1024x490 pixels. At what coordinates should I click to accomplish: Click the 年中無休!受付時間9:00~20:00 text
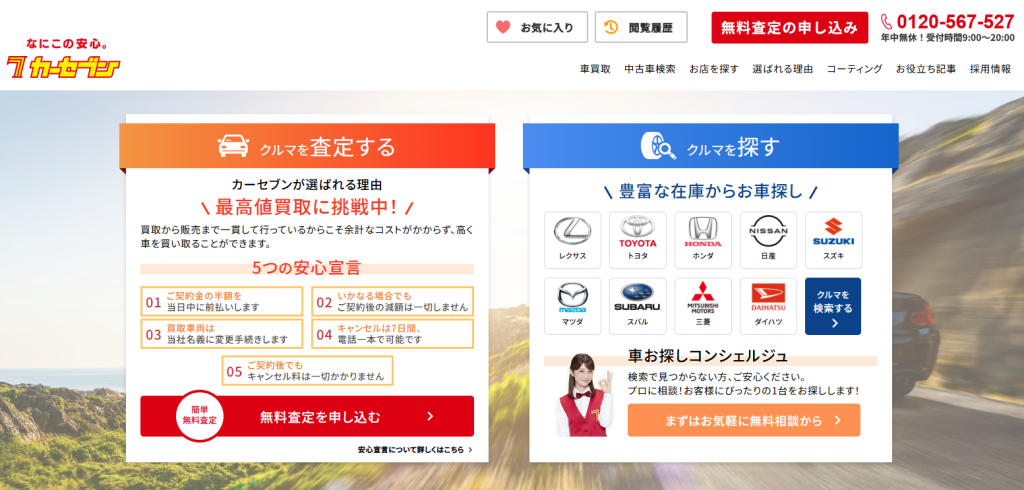click(x=948, y=38)
